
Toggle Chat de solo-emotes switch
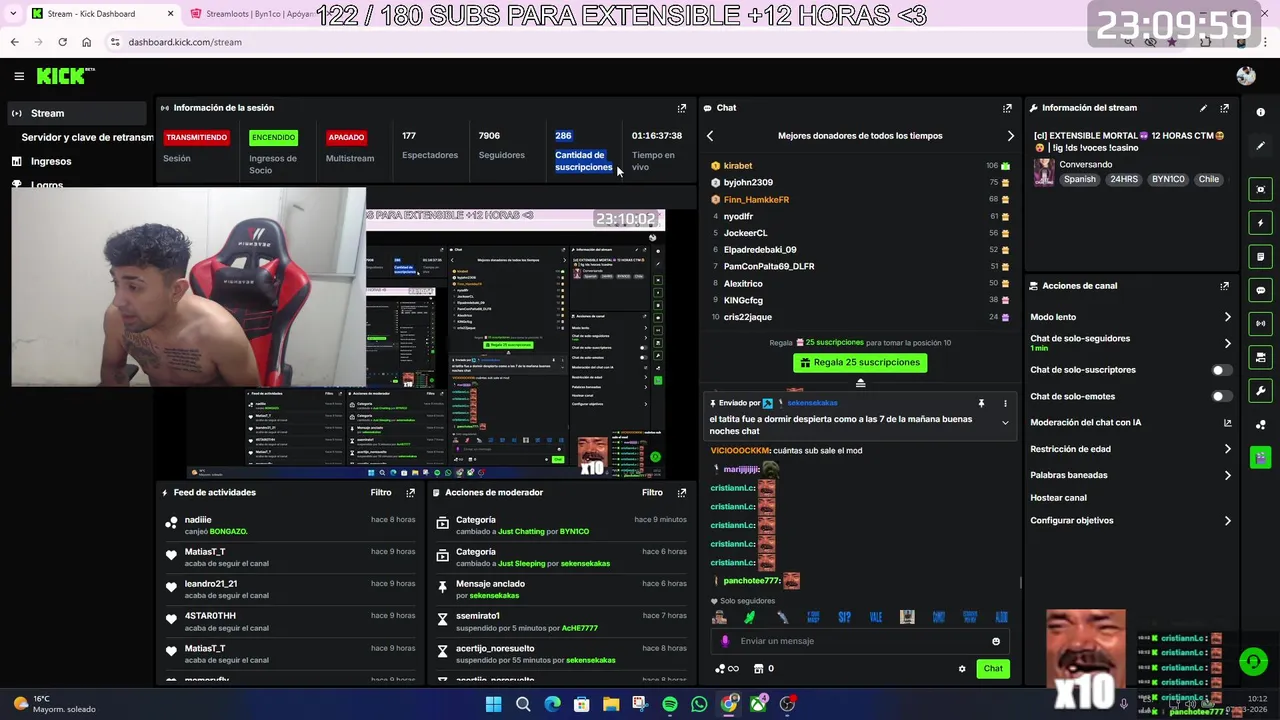click(1220, 397)
